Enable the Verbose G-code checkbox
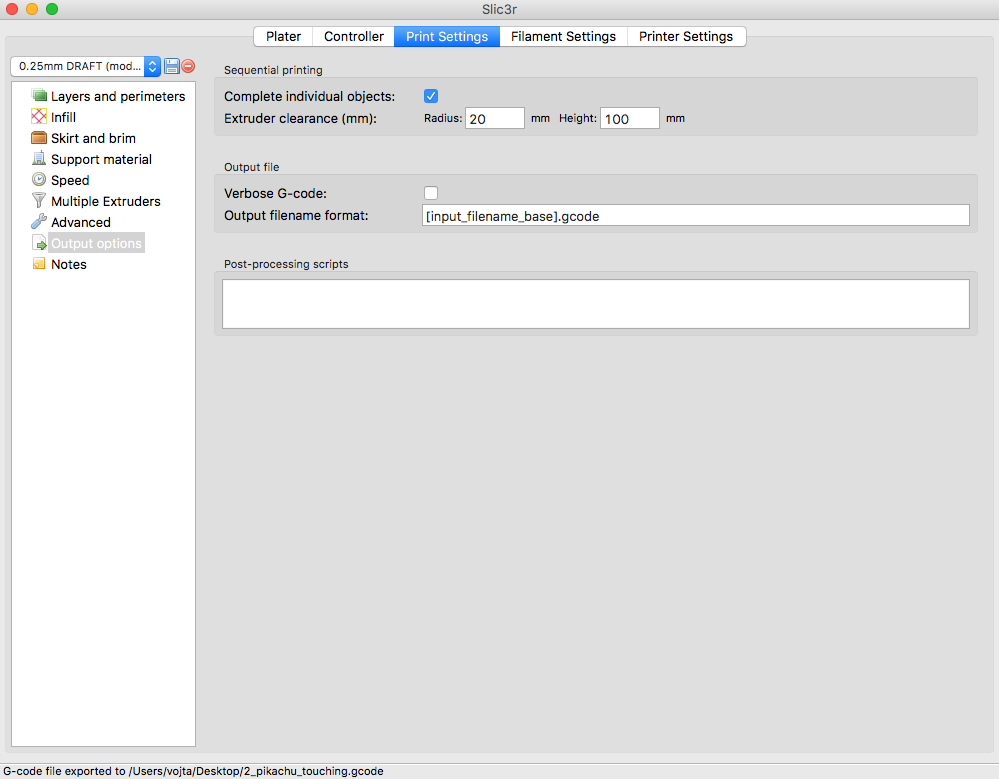 (431, 193)
